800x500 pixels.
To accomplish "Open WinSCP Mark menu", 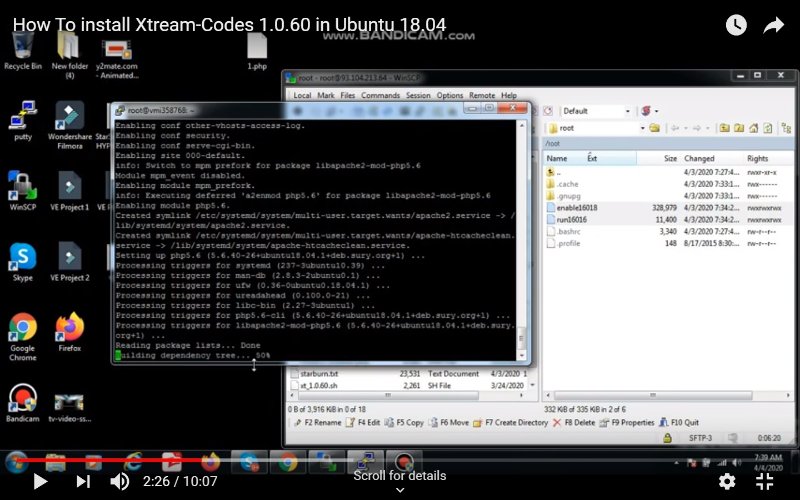I will pyautogui.click(x=326, y=95).
